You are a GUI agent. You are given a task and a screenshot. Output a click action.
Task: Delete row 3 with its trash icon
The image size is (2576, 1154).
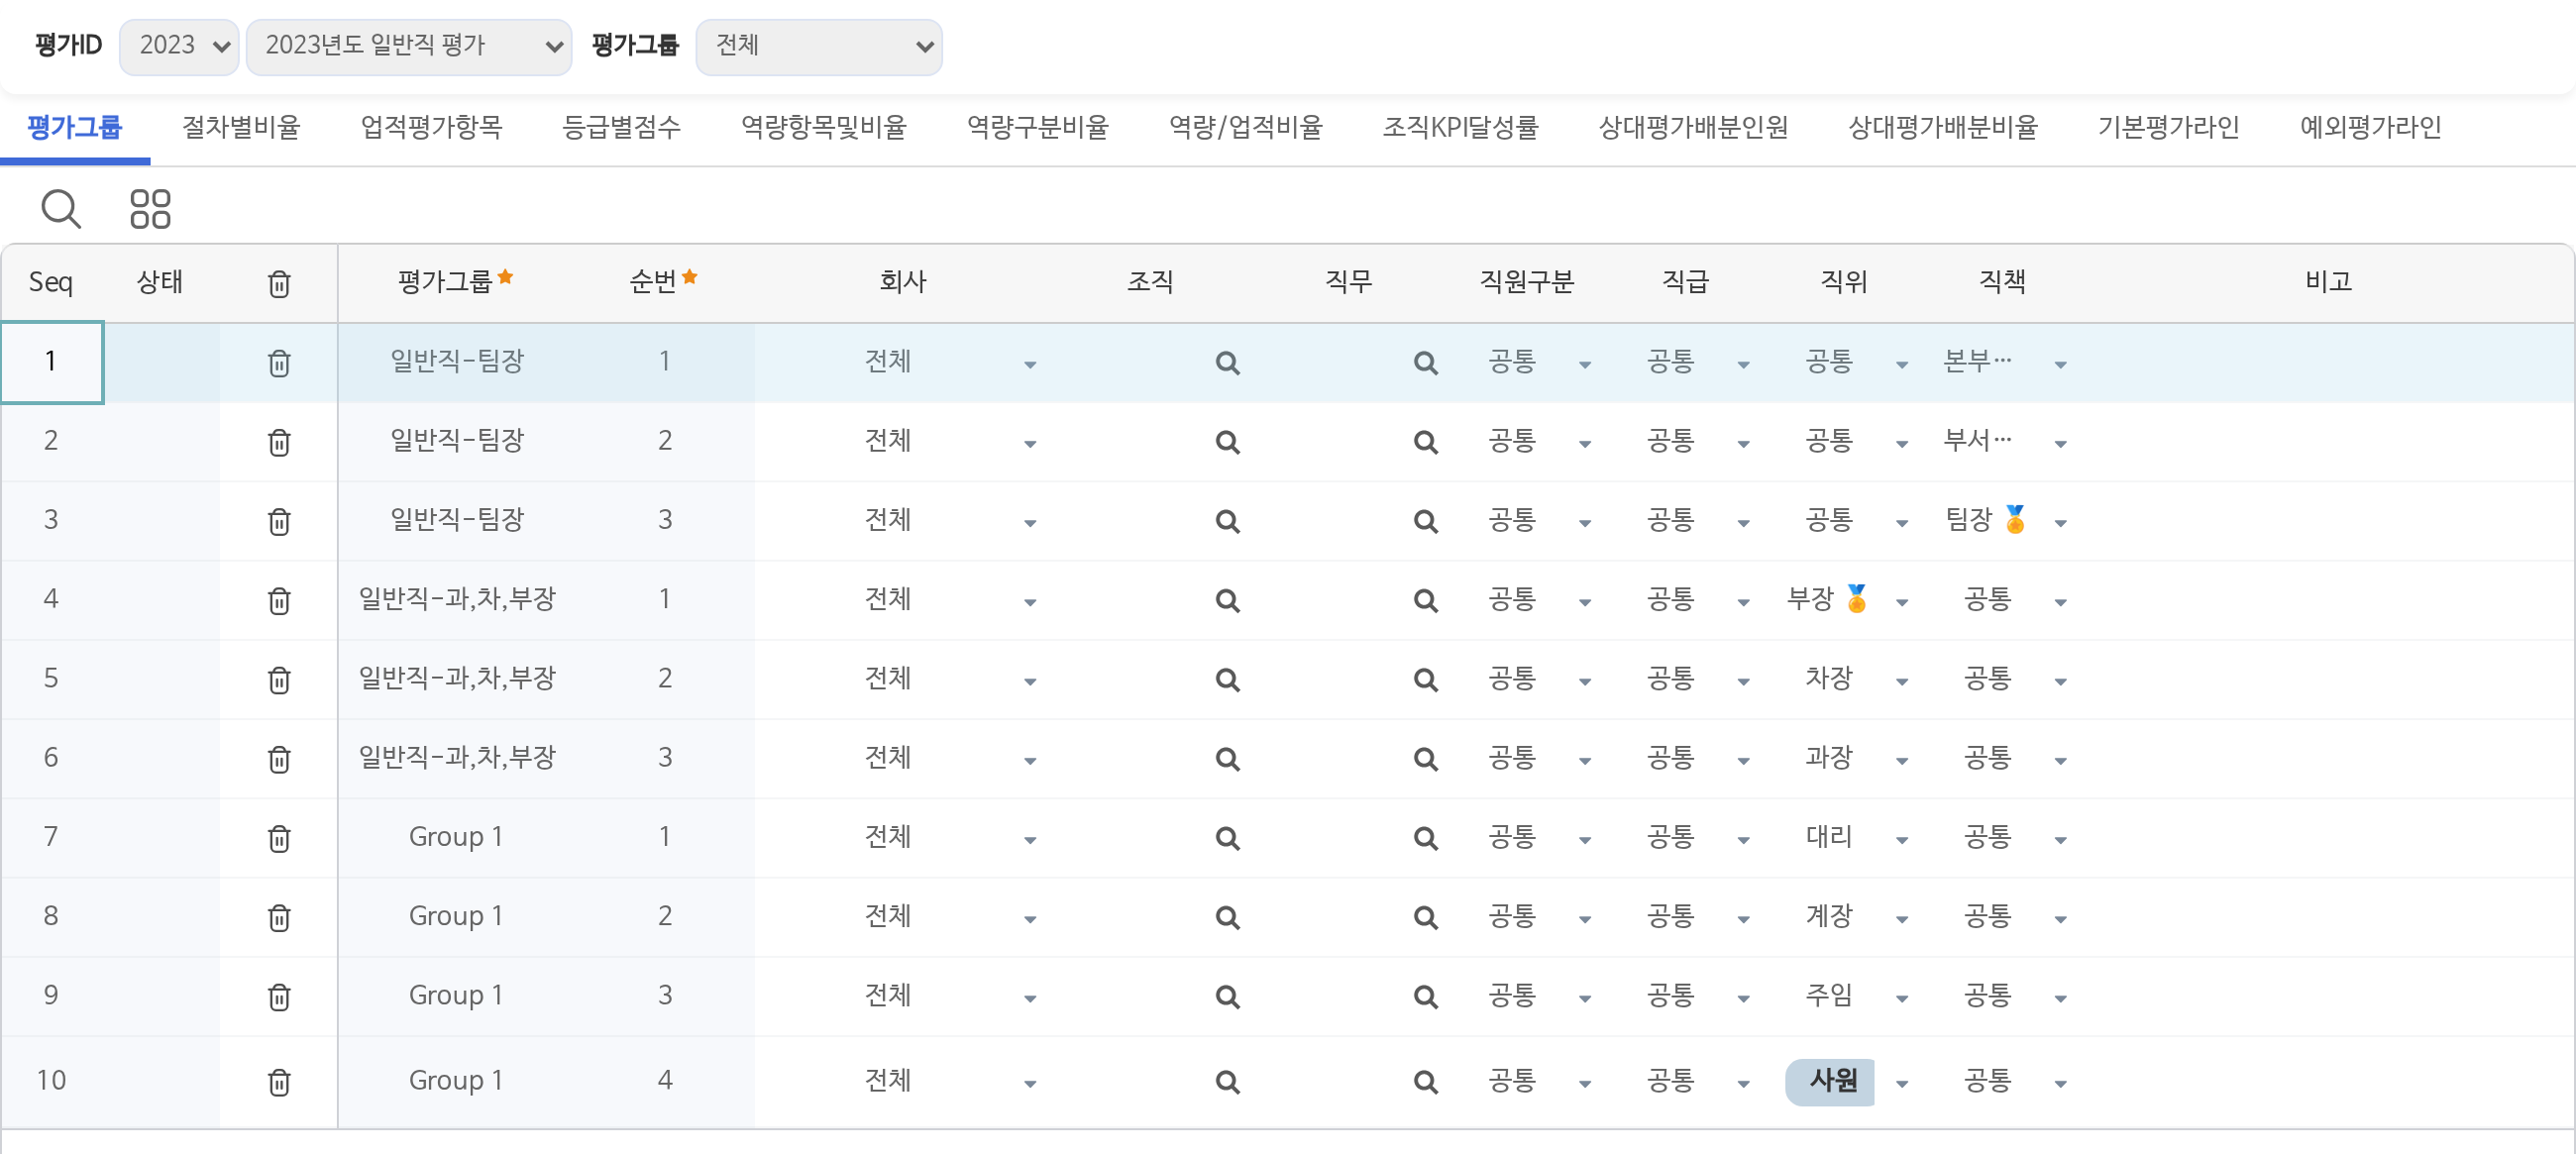279,522
